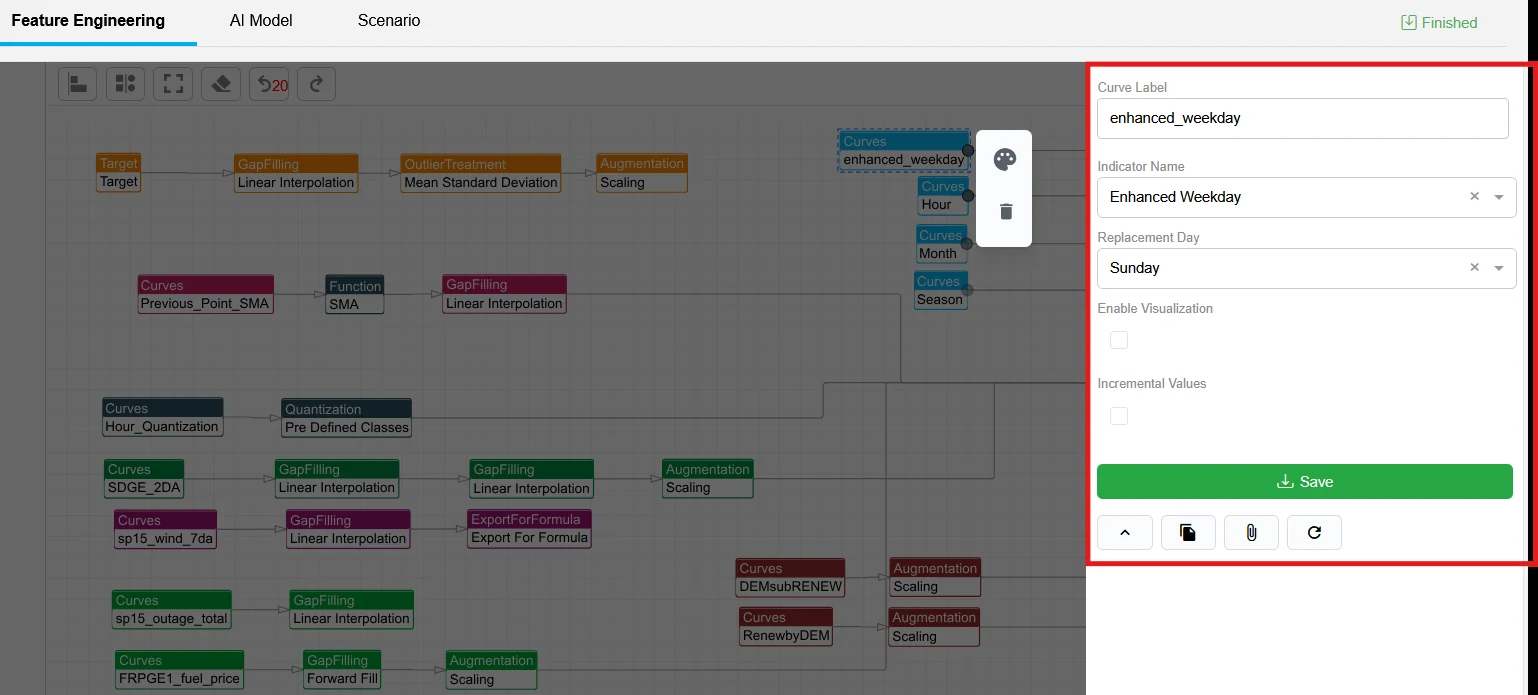
Task: Click the refresh icon button below Save
Action: pos(1314,533)
